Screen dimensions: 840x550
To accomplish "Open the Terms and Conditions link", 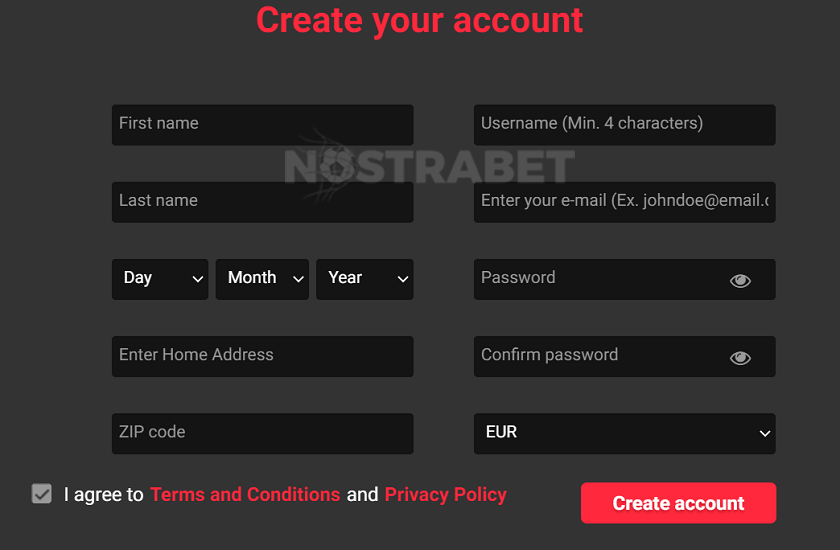I will [x=245, y=494].
